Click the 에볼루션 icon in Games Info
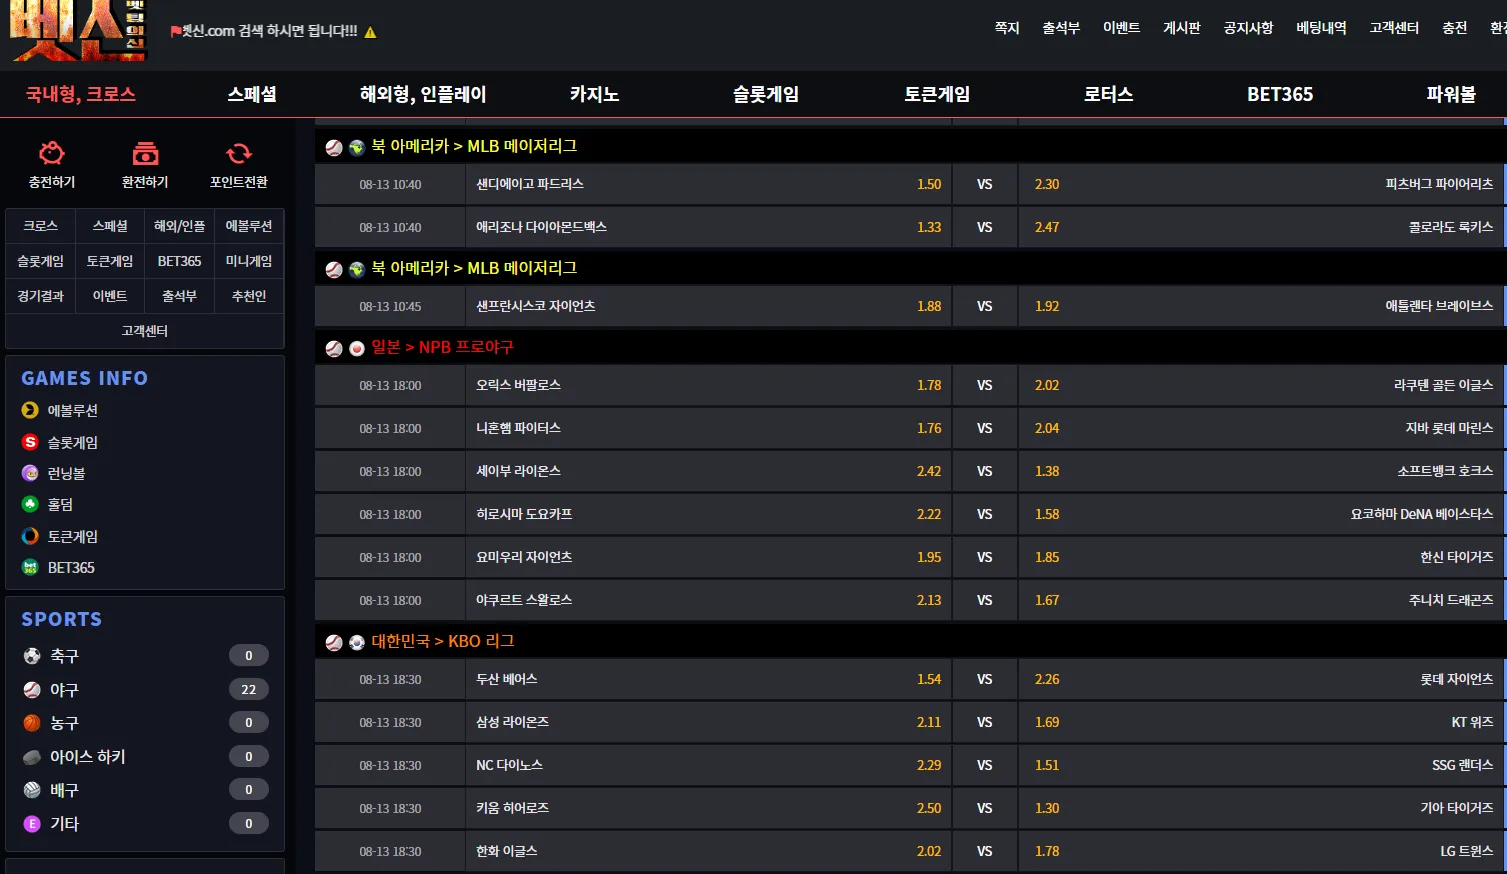This screenshot has width=1507, height=874. pos(30,410)
